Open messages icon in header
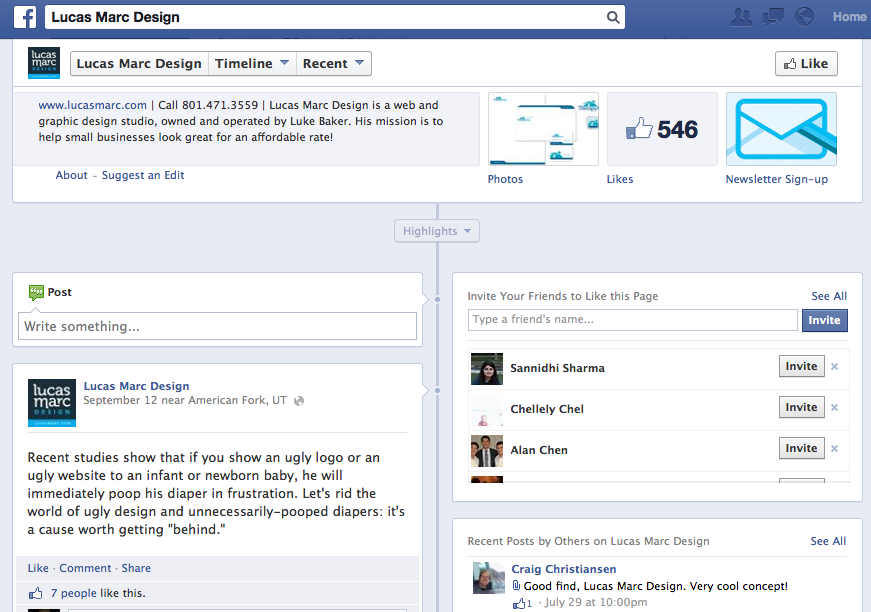 tap(773, 17)
